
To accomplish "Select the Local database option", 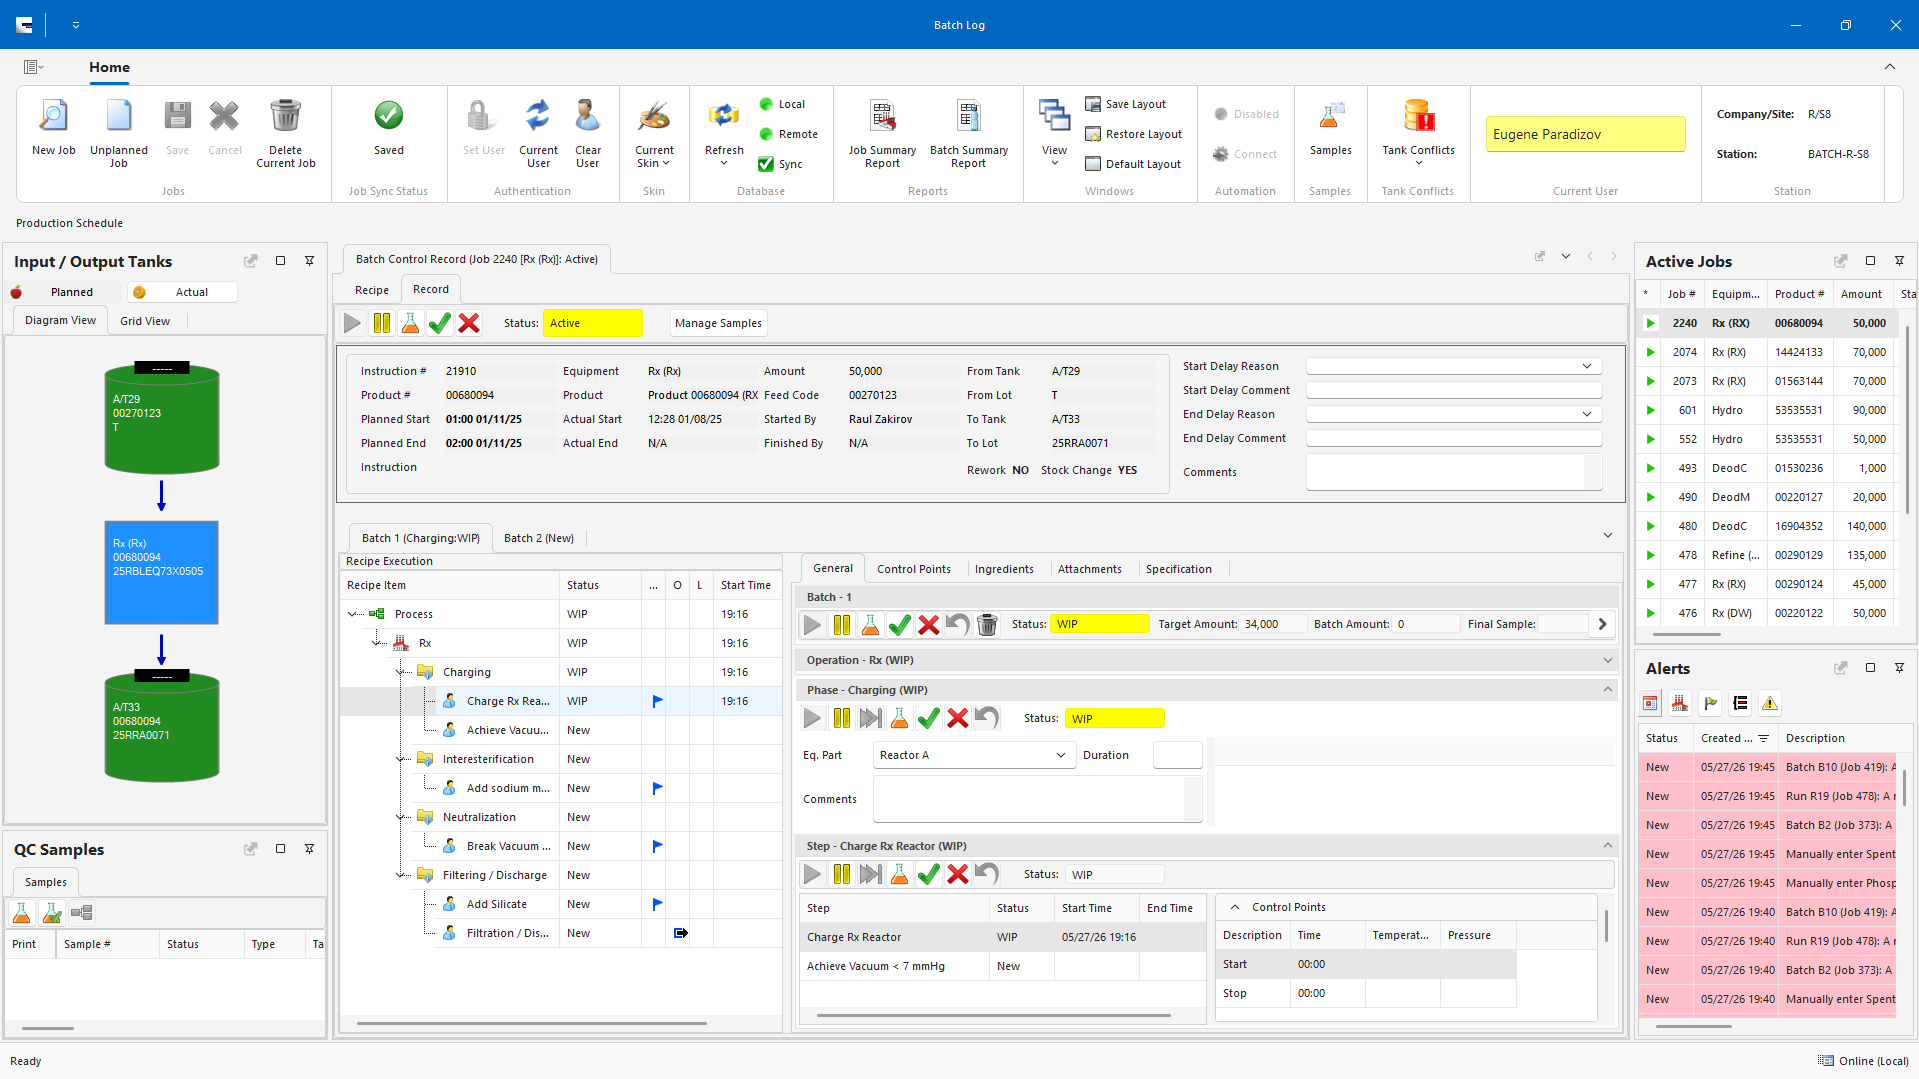I will point(782,104).
